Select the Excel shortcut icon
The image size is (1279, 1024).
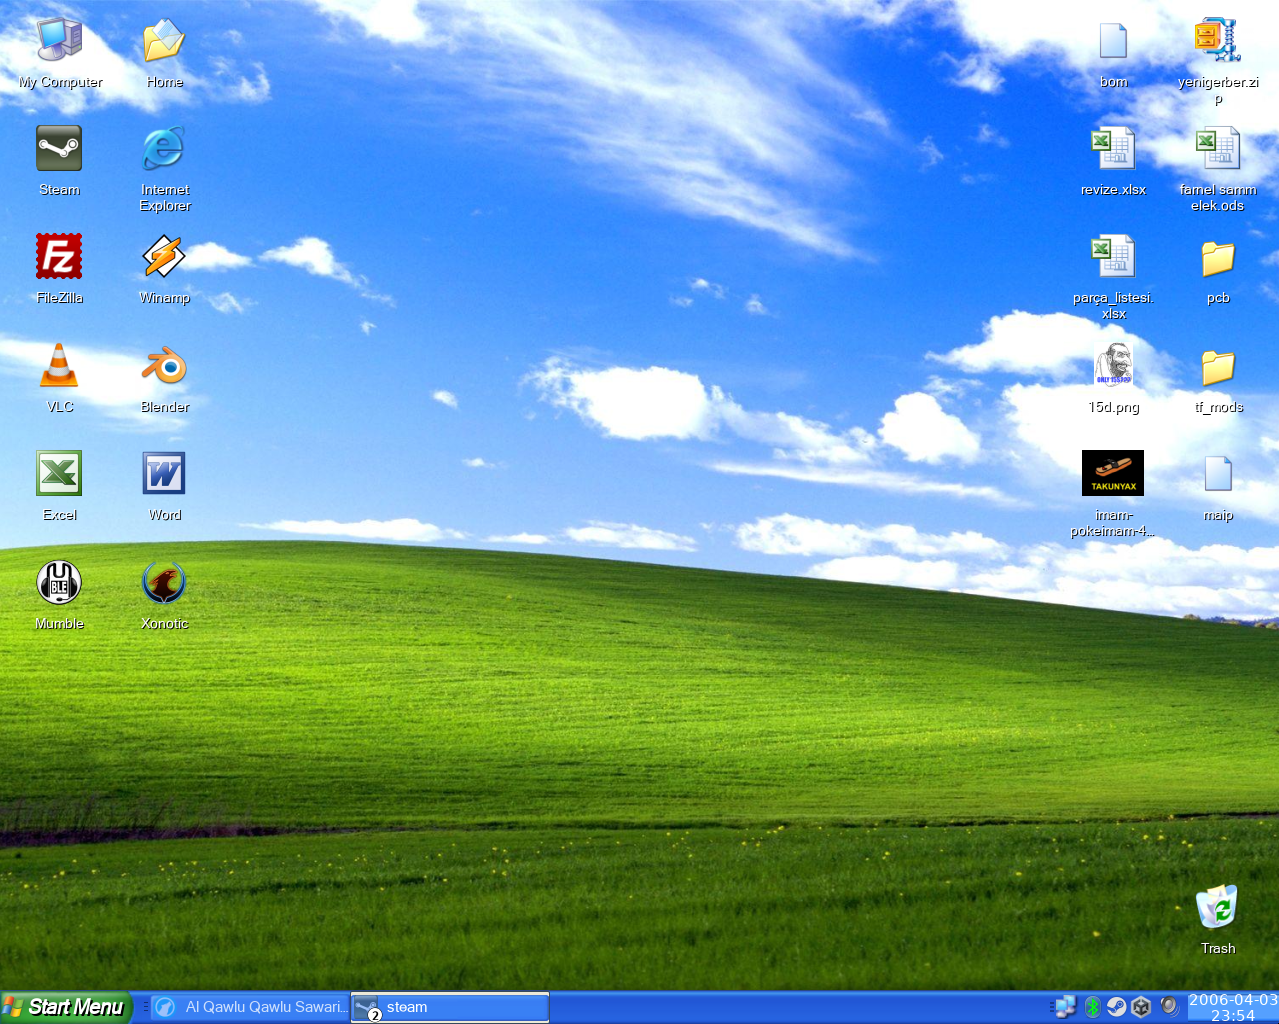pos(59,473)
